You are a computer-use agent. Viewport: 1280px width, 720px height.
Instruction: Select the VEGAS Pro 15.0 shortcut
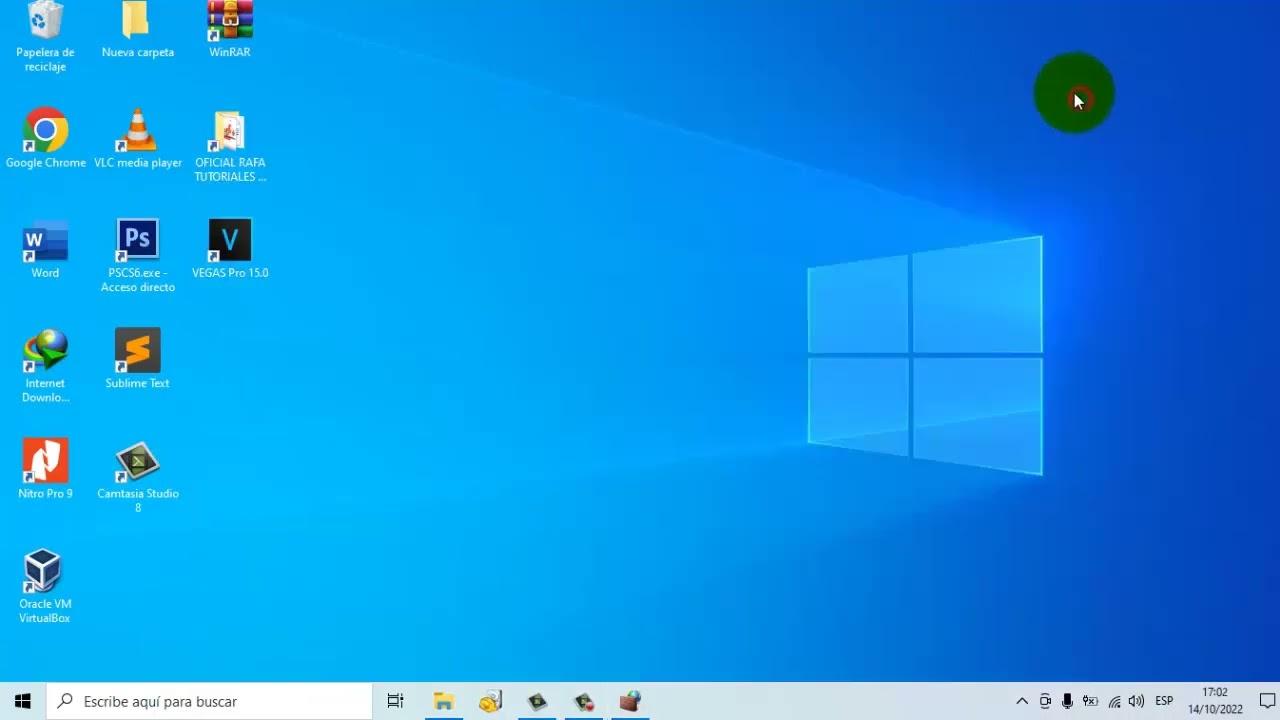[x=230, y=249]
